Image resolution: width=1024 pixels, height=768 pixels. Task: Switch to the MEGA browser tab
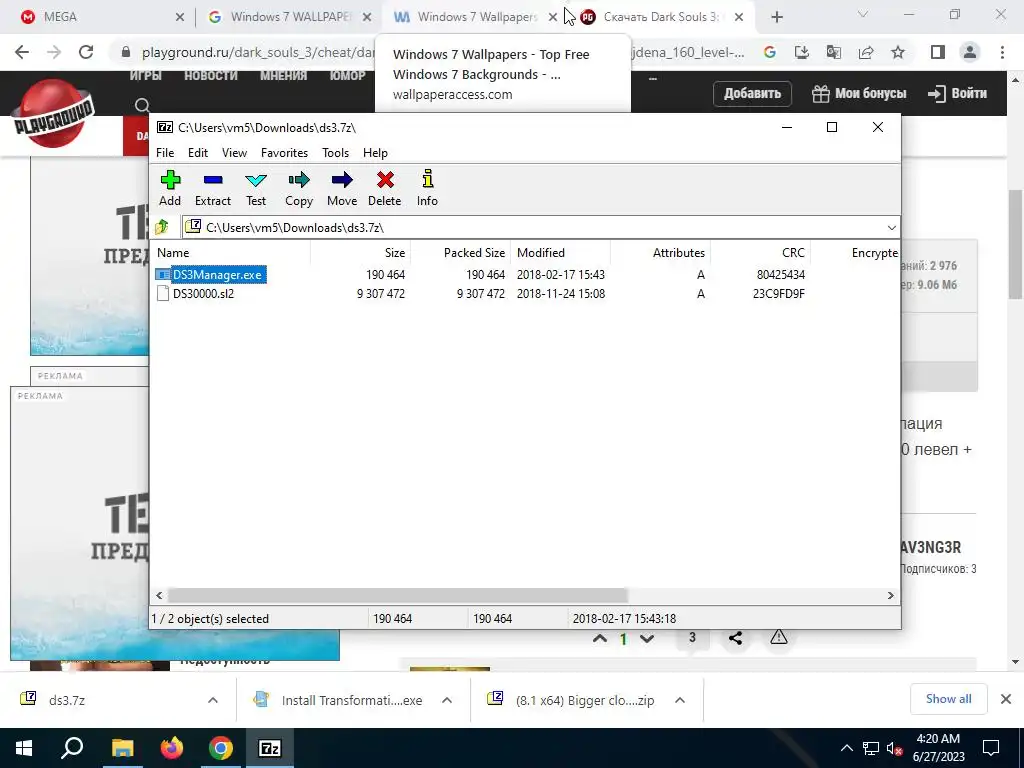pyautogui.click(x=98, y=17)
